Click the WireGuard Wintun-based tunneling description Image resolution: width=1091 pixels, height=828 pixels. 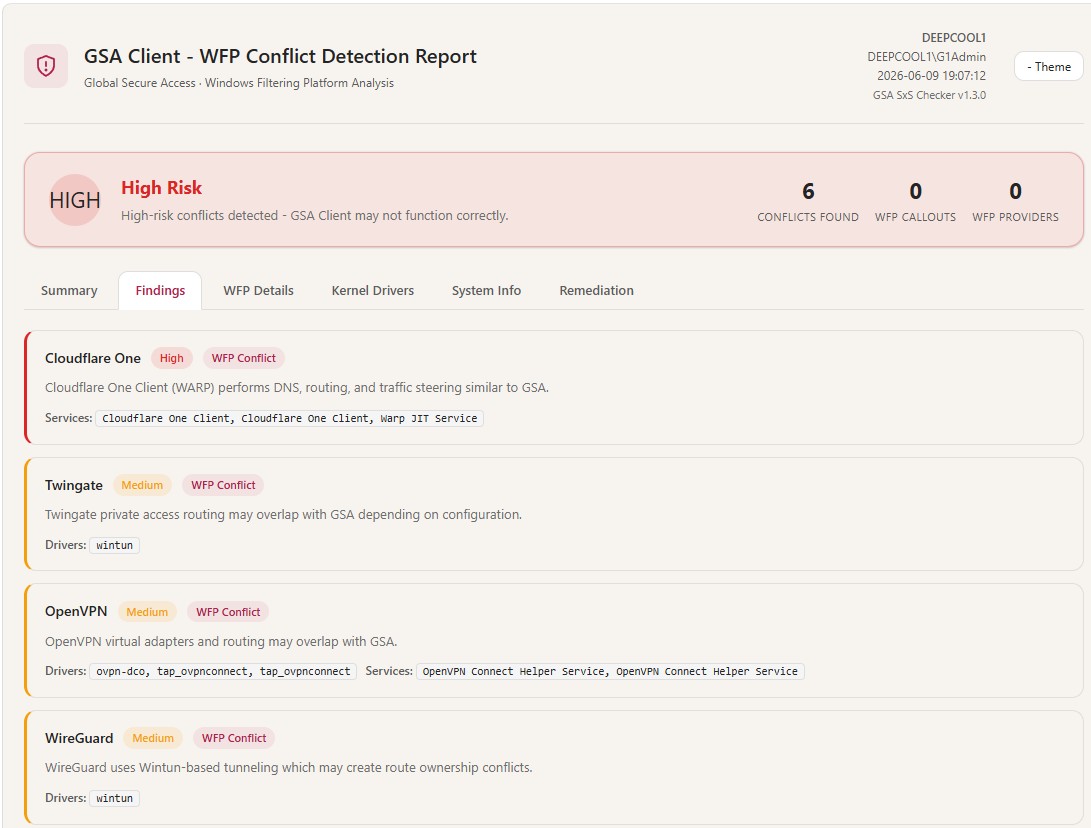coord(289,767)
